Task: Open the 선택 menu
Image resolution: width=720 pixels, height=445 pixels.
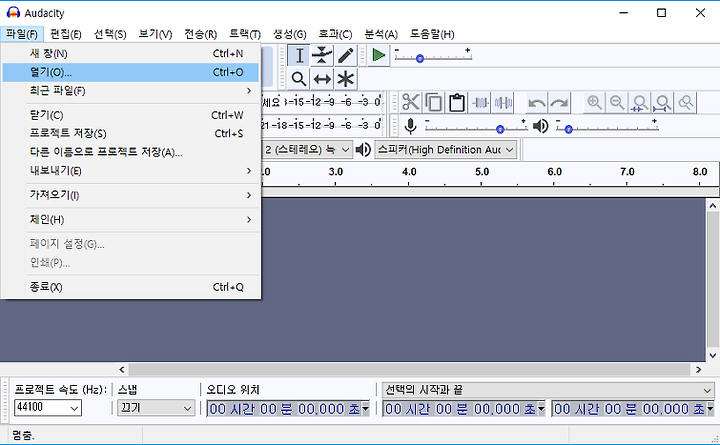Action: (110, 34)
